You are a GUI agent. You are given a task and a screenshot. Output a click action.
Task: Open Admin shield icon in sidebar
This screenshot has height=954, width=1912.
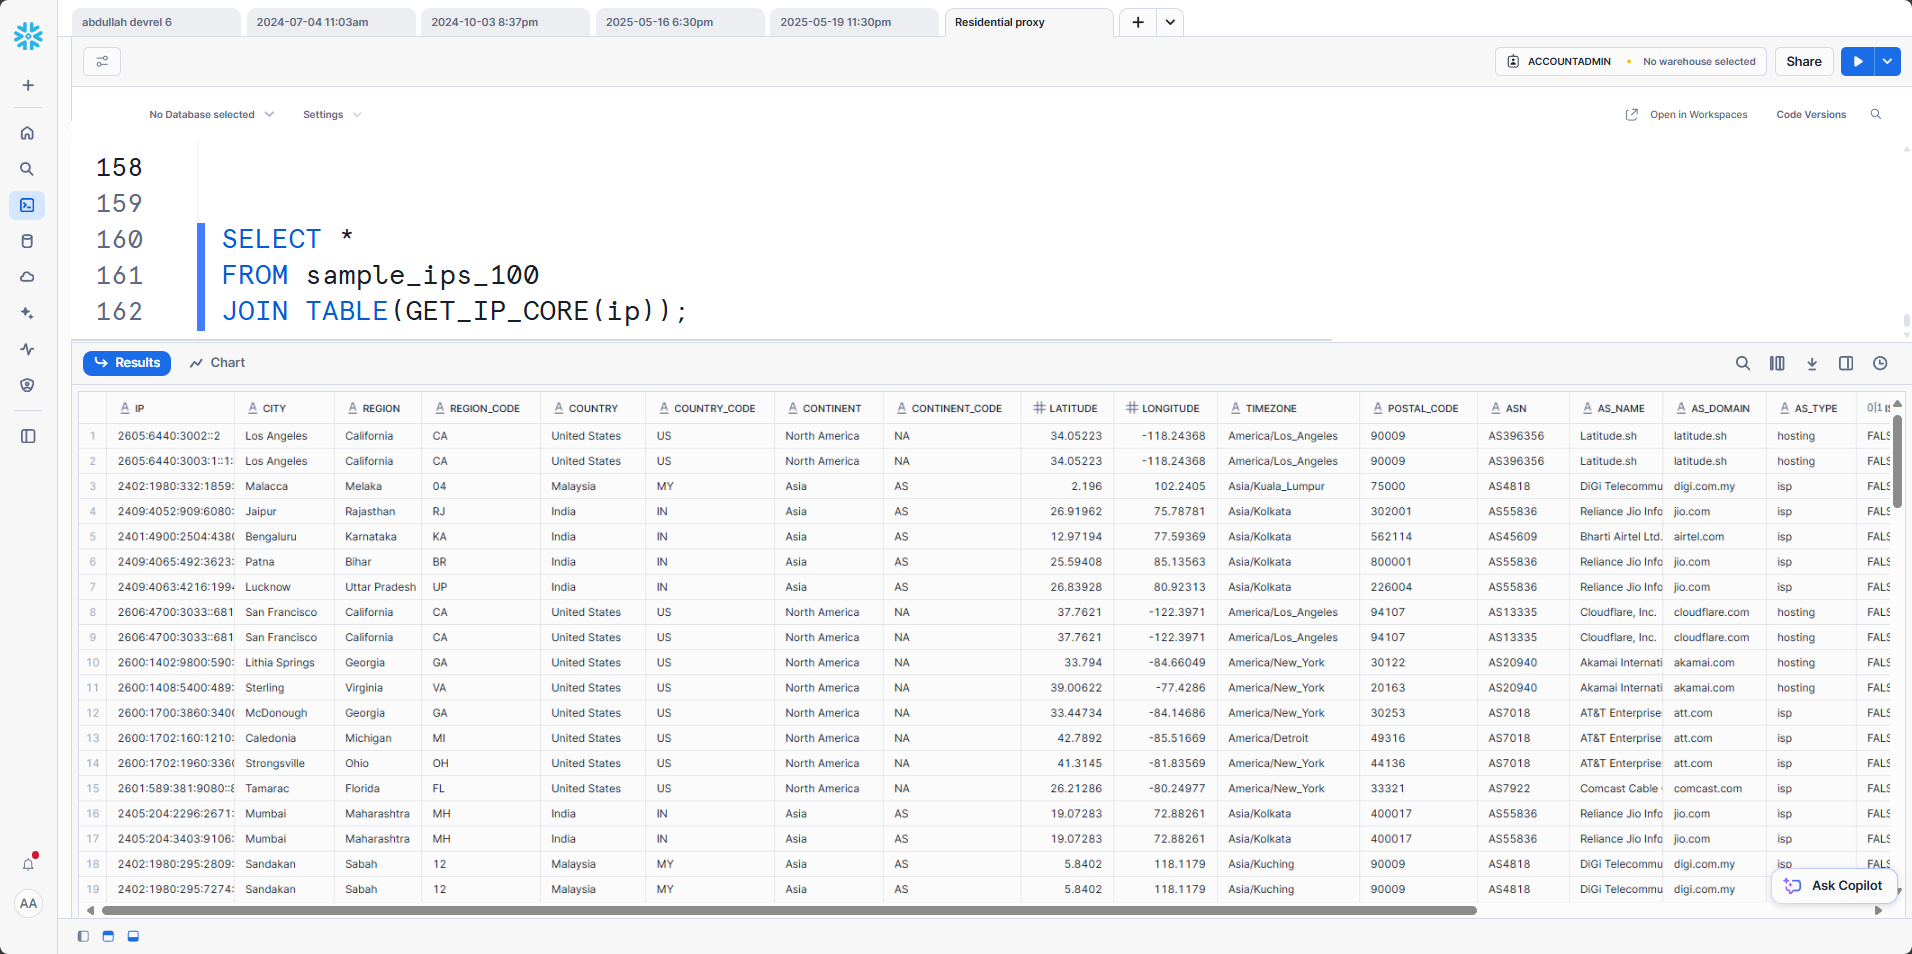pos(28,385)
